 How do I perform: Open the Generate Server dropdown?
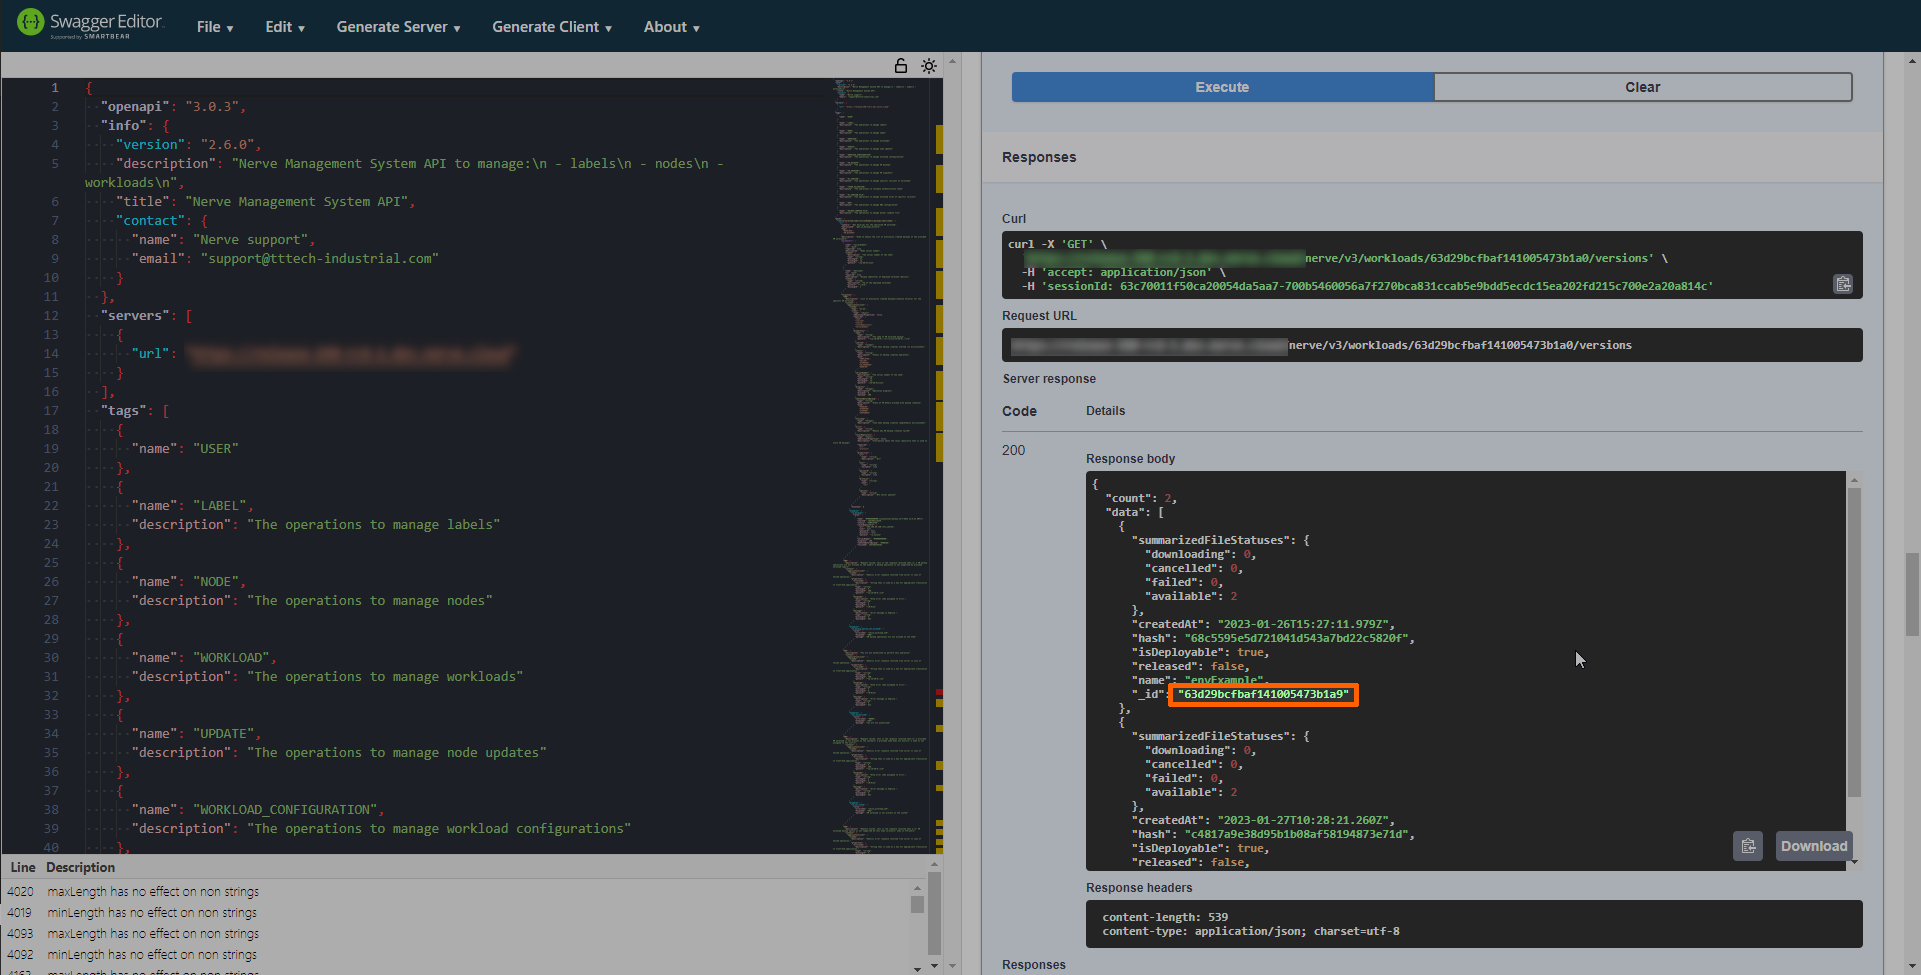397,27
